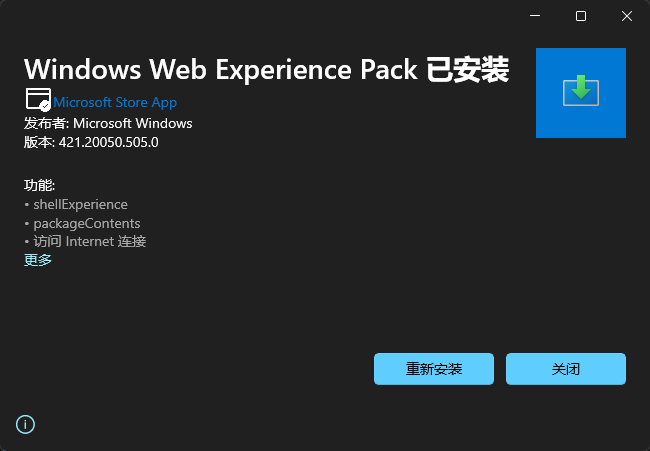Click the 发布者 label

[x=46, y=123]
